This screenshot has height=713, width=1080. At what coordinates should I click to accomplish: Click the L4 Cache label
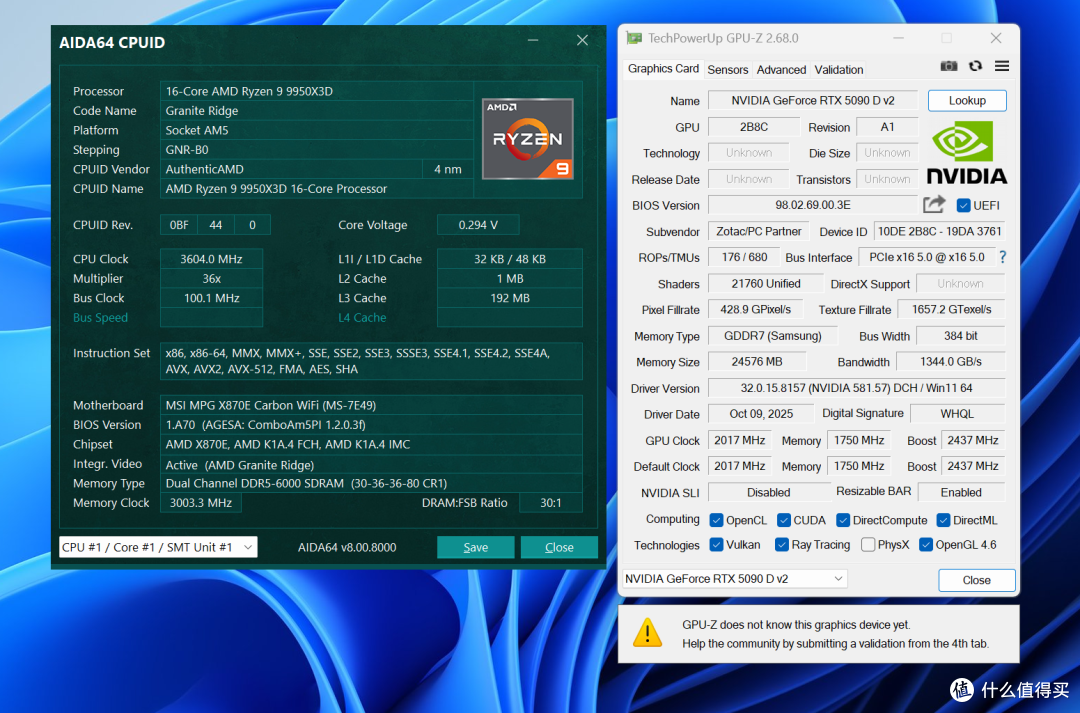point(362,318)
